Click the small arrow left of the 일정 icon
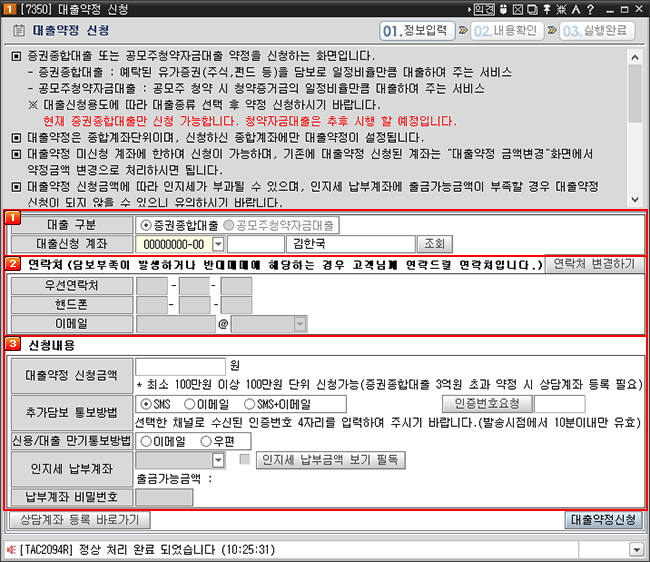The height and width of the screenshot is (562, 650). pyautogui.click(x=469, y=9)
